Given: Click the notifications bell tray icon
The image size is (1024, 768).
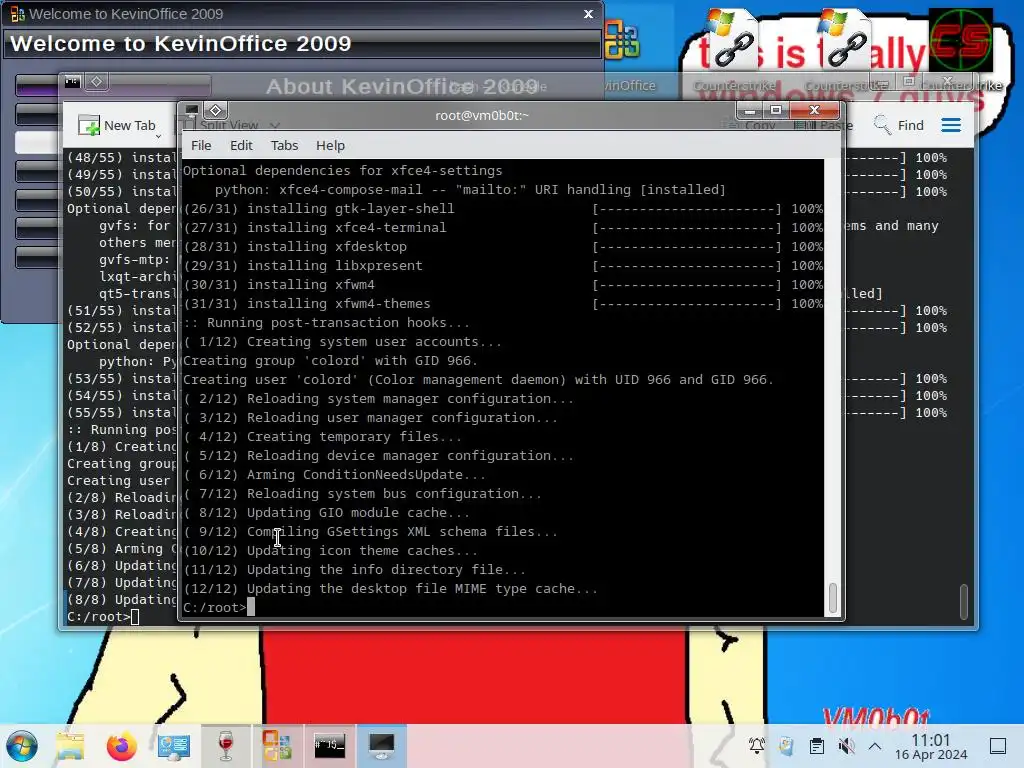Looking at the screenshot, I should pos(757,745).
